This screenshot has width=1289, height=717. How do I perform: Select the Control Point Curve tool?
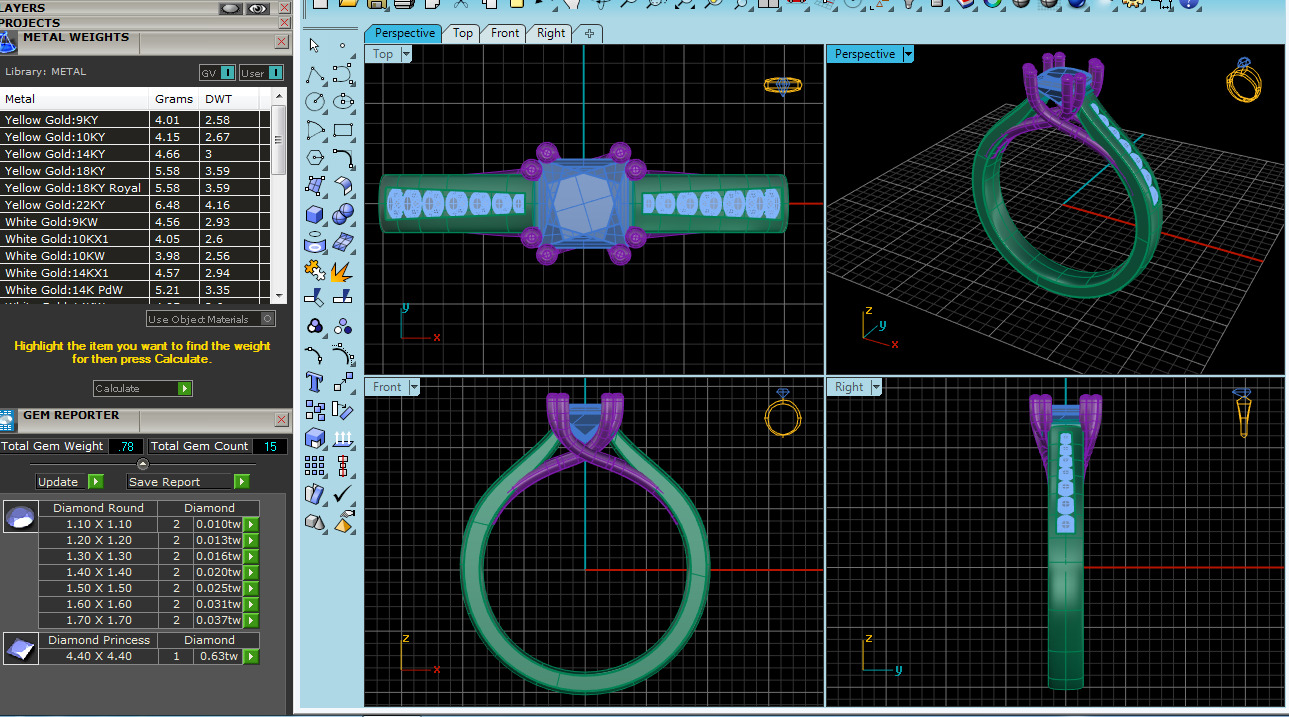coord(343,74)
